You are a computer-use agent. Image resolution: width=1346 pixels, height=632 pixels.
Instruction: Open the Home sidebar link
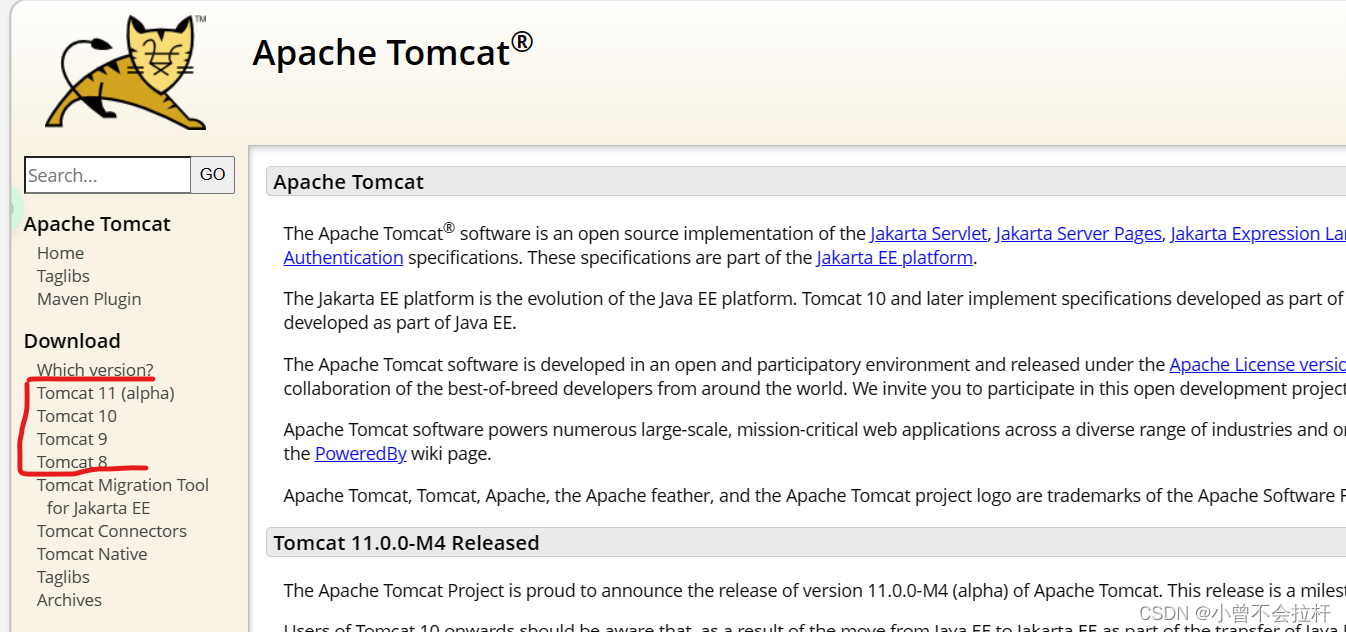pyautogui.click(x=60, y=253)
